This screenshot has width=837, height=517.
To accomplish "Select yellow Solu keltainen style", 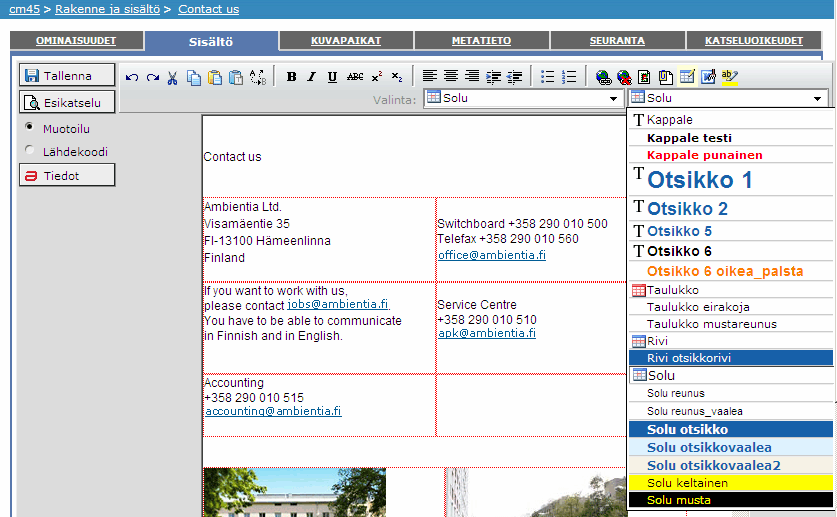I will [731, 483].
